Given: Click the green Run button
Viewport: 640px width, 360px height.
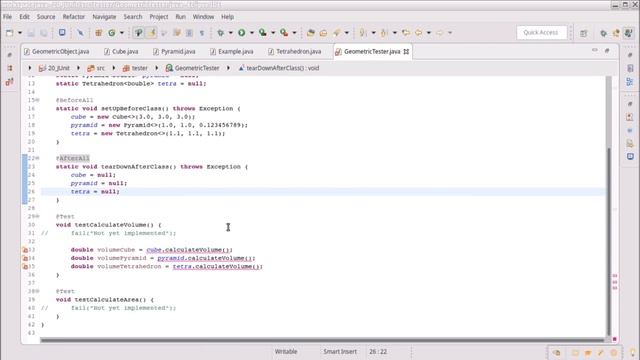Looking at the screenshot, I should 242,33.
